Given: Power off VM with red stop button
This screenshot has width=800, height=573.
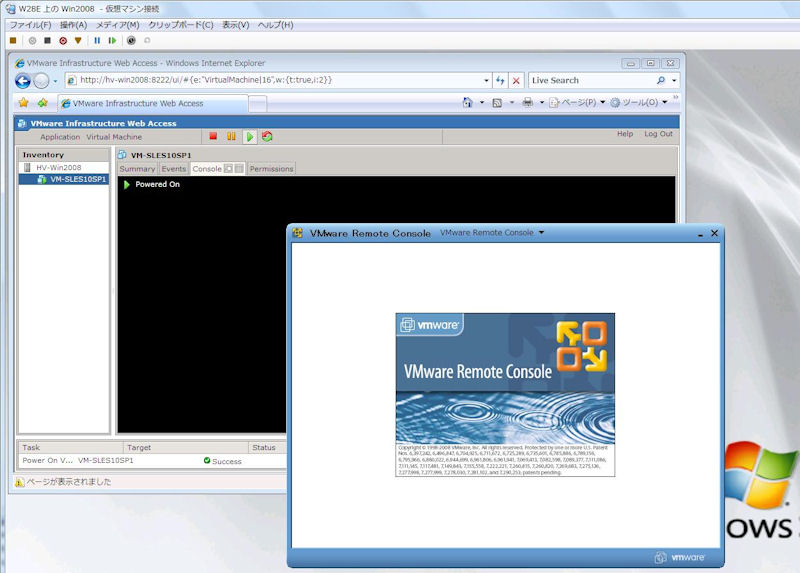Looking at the screenshot, I should [213, 136].
